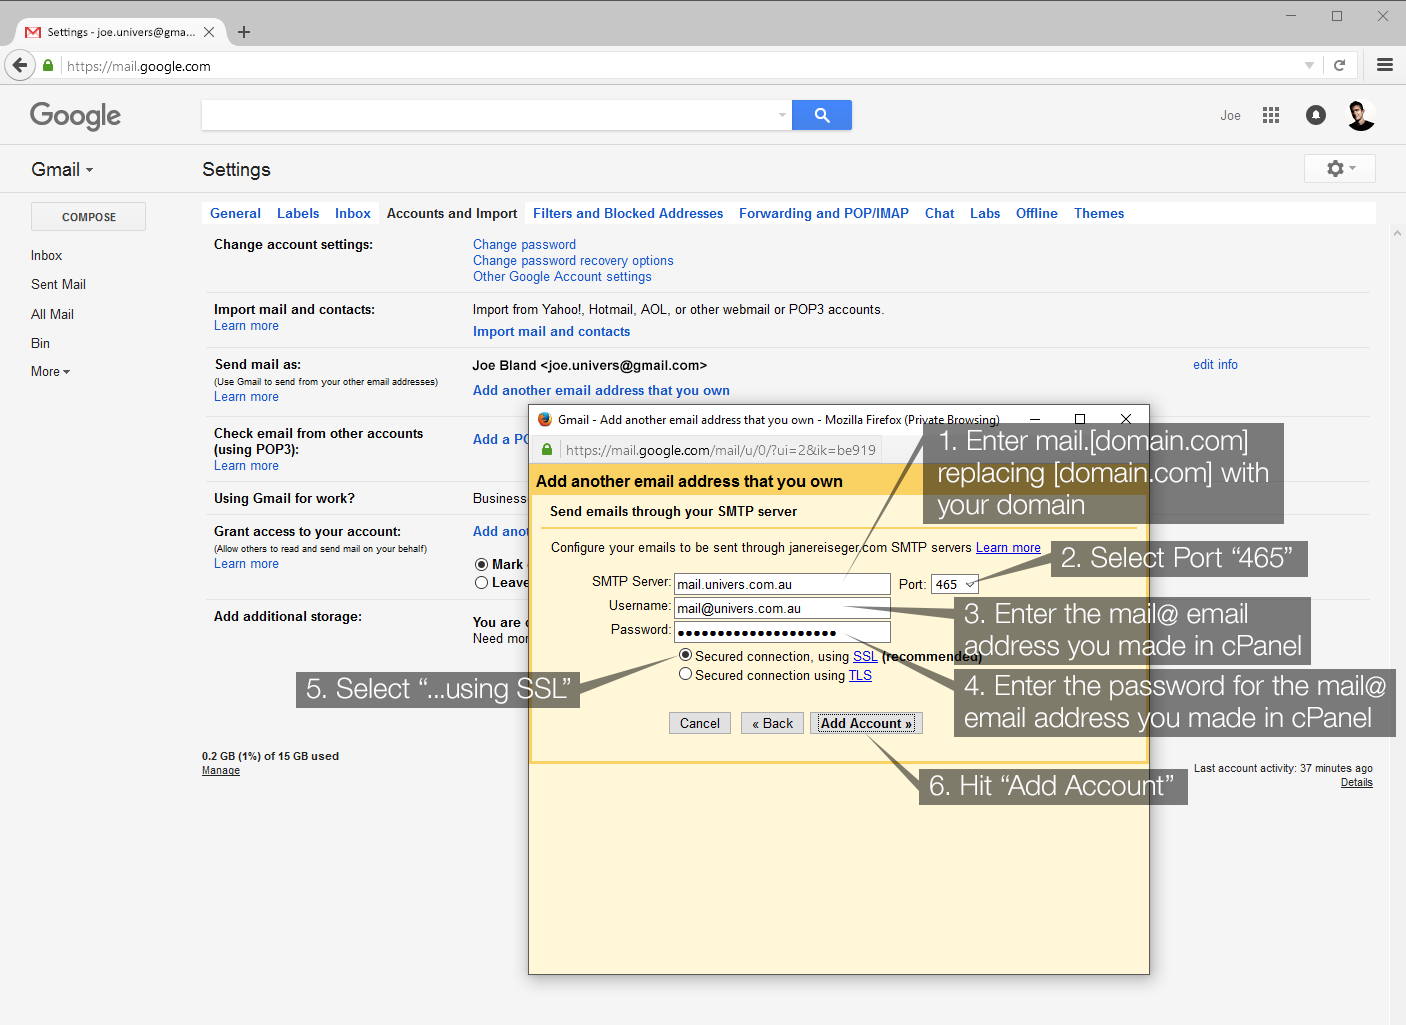The height and width of the screenshot is (1025, 1406).
Task: Click the green padlock in address bar
Action: click(x=48, y=66)
